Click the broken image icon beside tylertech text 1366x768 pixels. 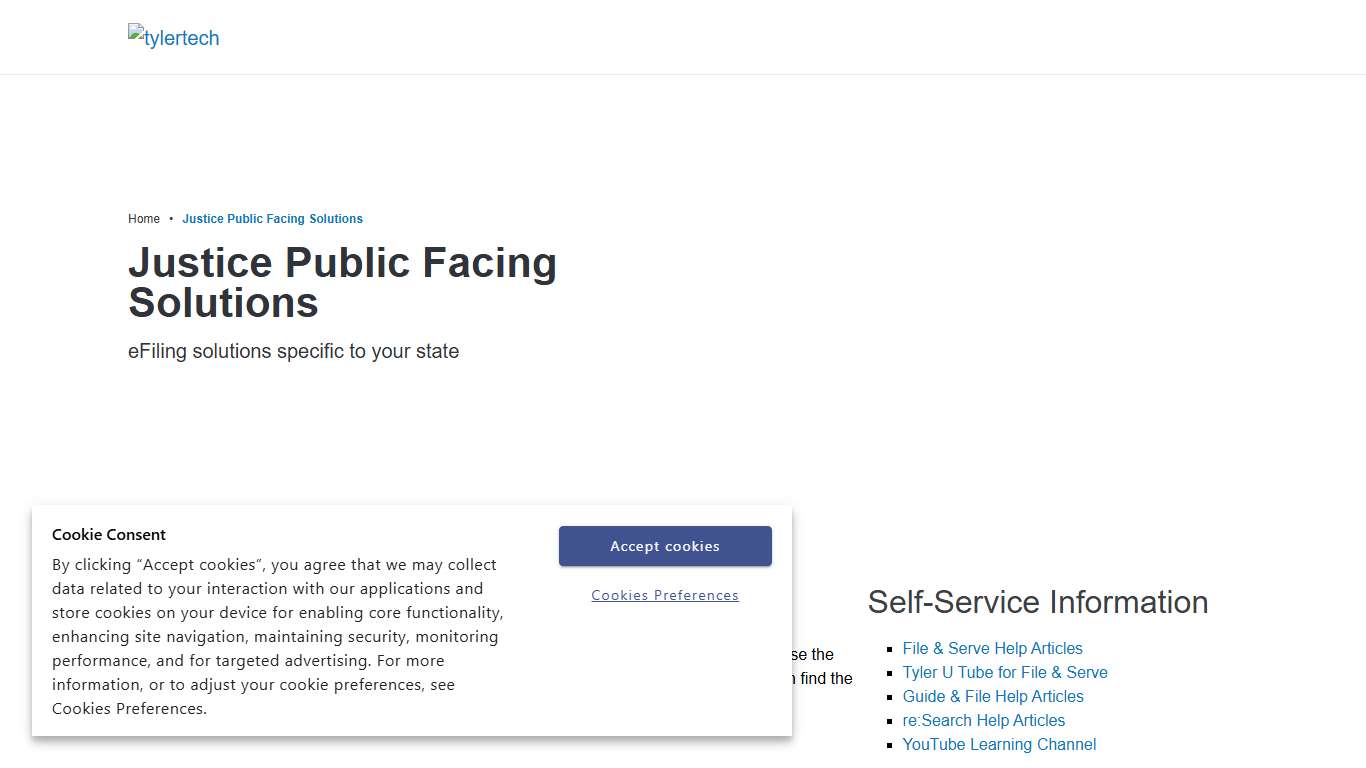click(x=134, y=32)
